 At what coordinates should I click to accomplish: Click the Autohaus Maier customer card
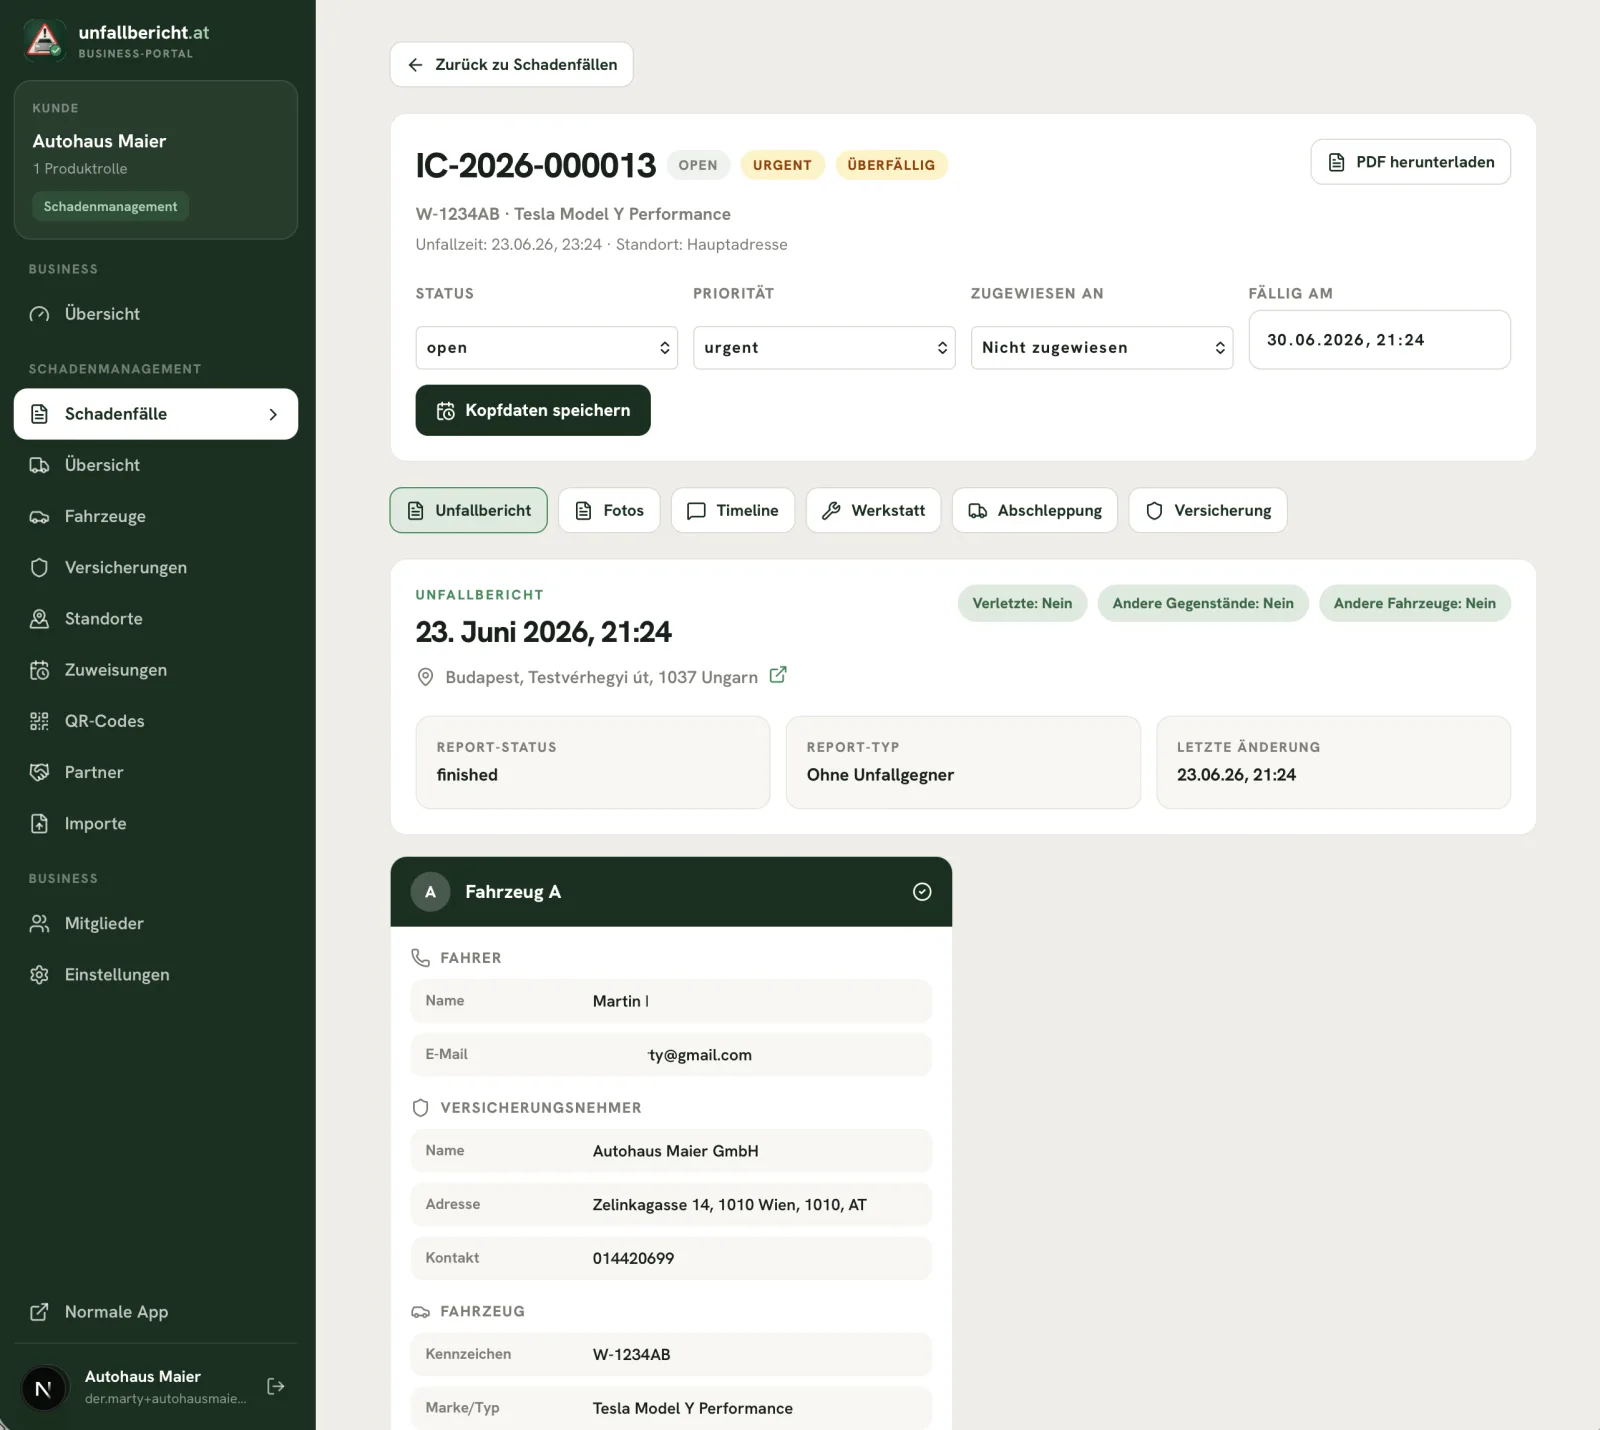pos(156,160)
